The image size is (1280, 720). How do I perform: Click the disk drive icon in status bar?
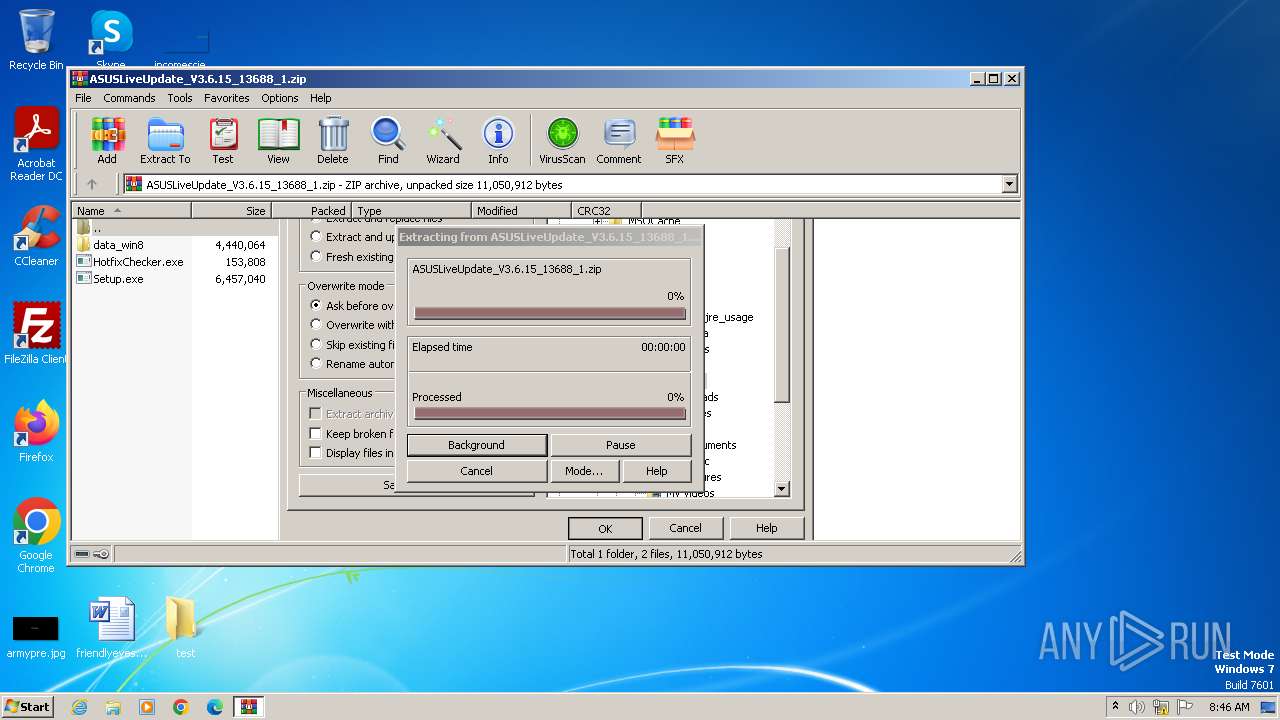point(82,554)
